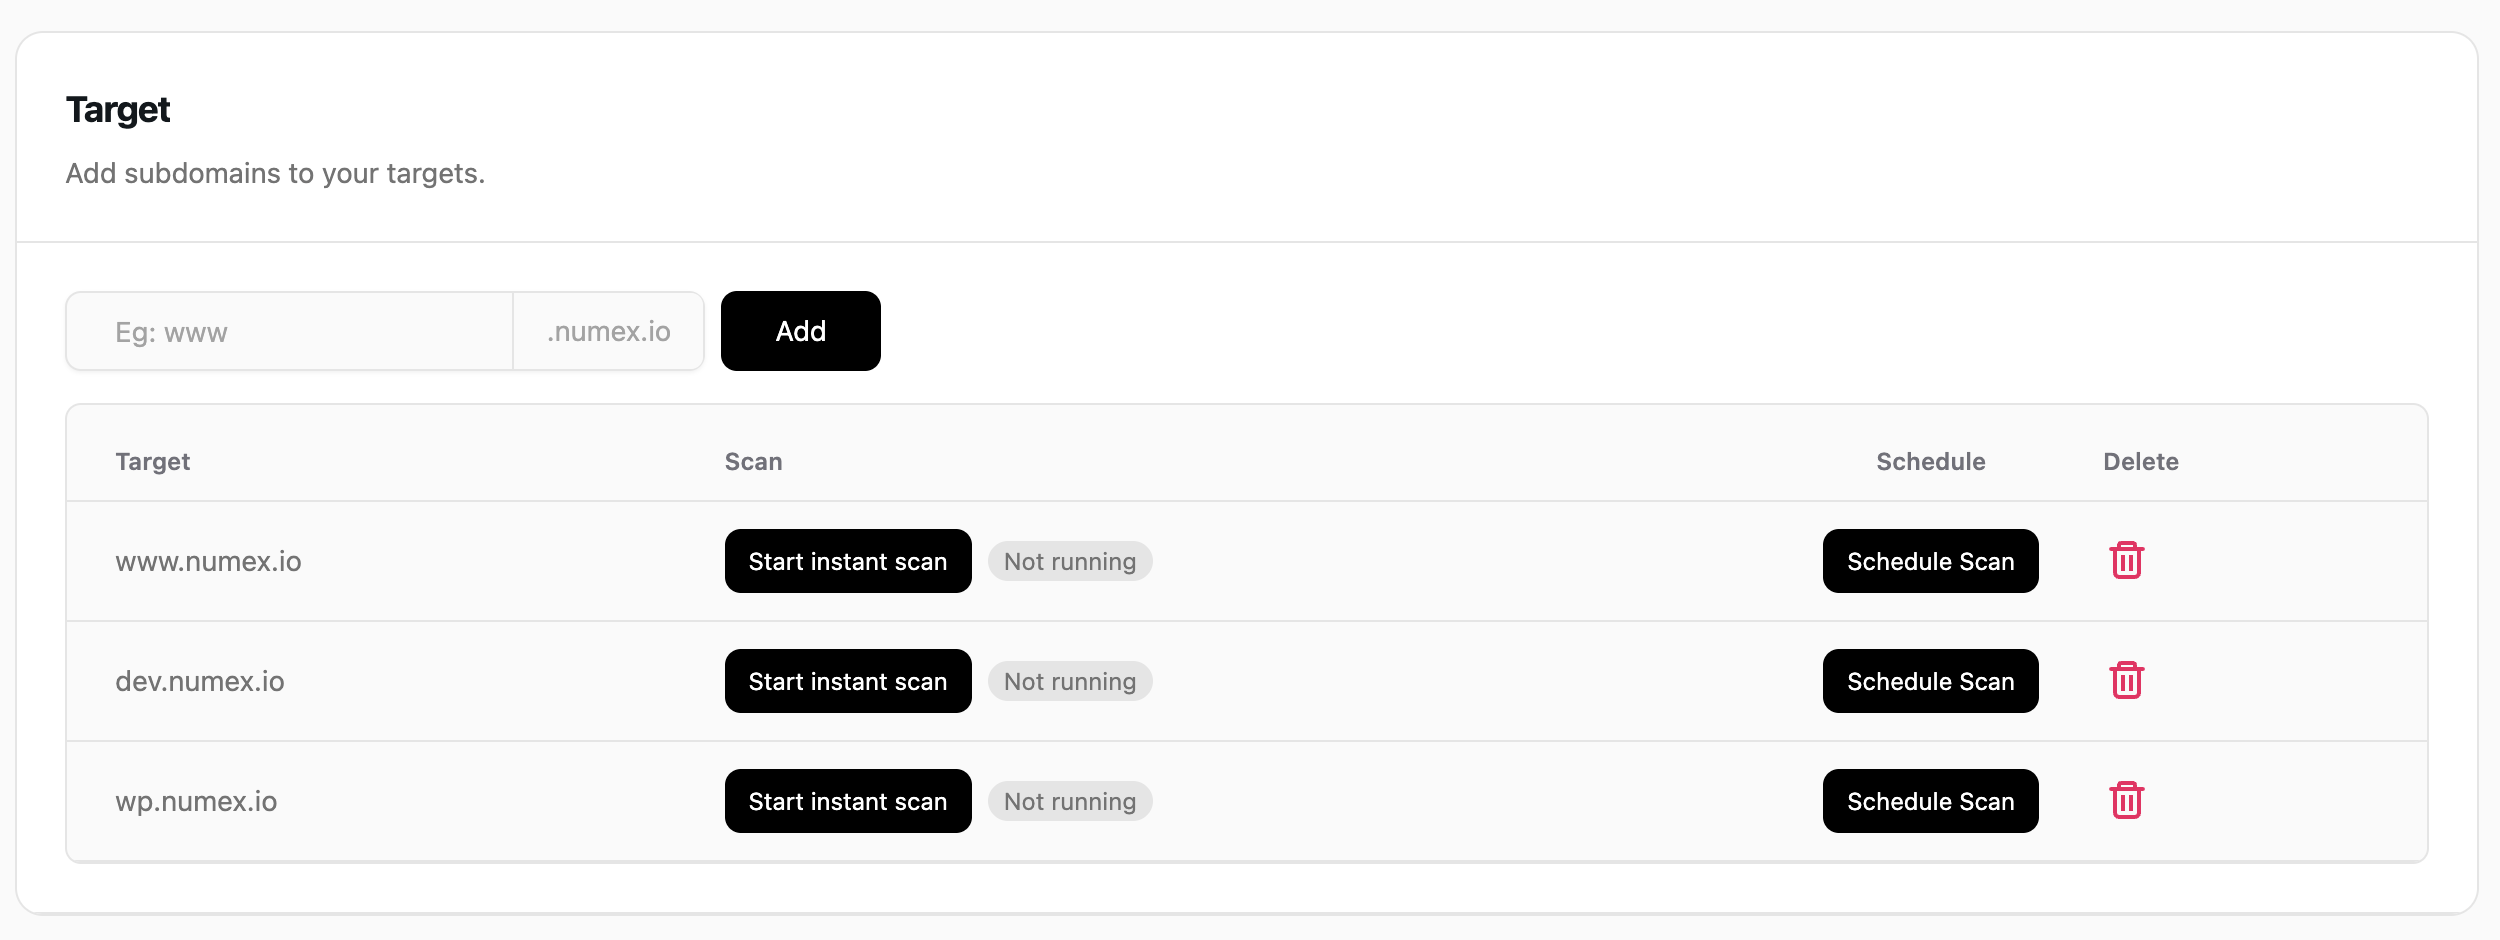Click the Schedule column header
The height and width of the screenshot is (940, 2500).
pyautogui.click(x=1930, y=462)
